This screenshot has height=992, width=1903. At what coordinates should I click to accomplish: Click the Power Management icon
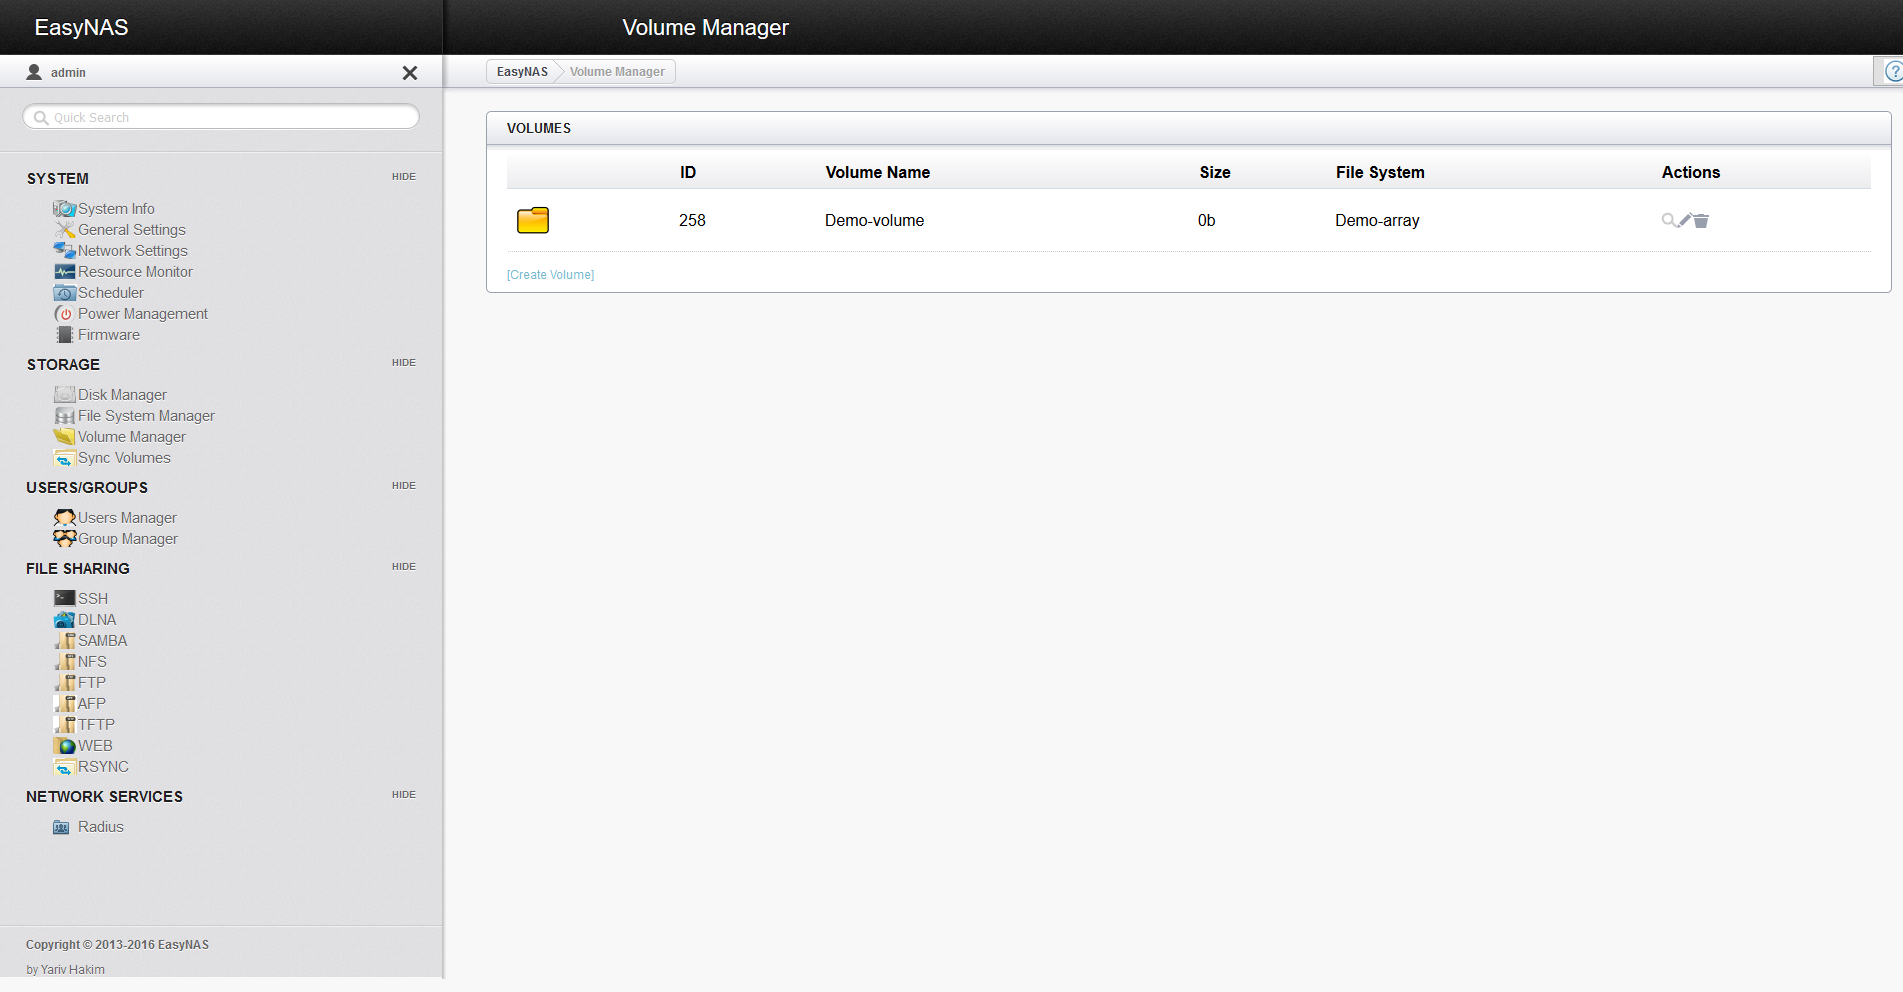(65, 314)
